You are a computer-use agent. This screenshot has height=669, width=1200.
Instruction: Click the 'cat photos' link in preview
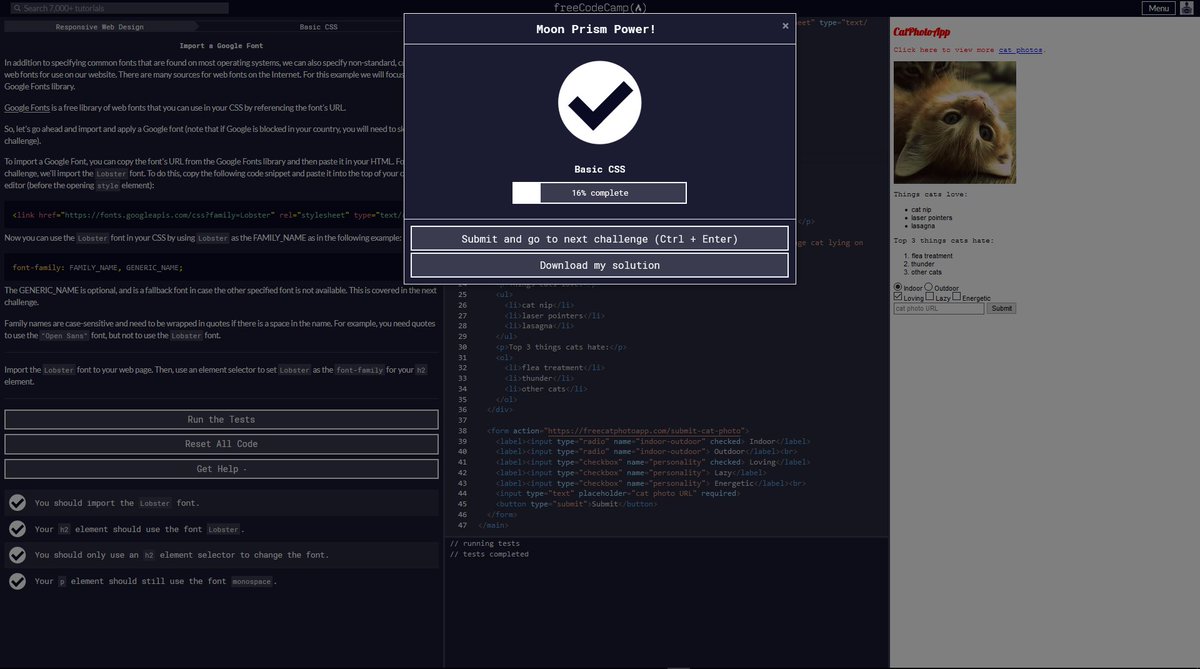pyautogui.click(x=1020, y=50)
